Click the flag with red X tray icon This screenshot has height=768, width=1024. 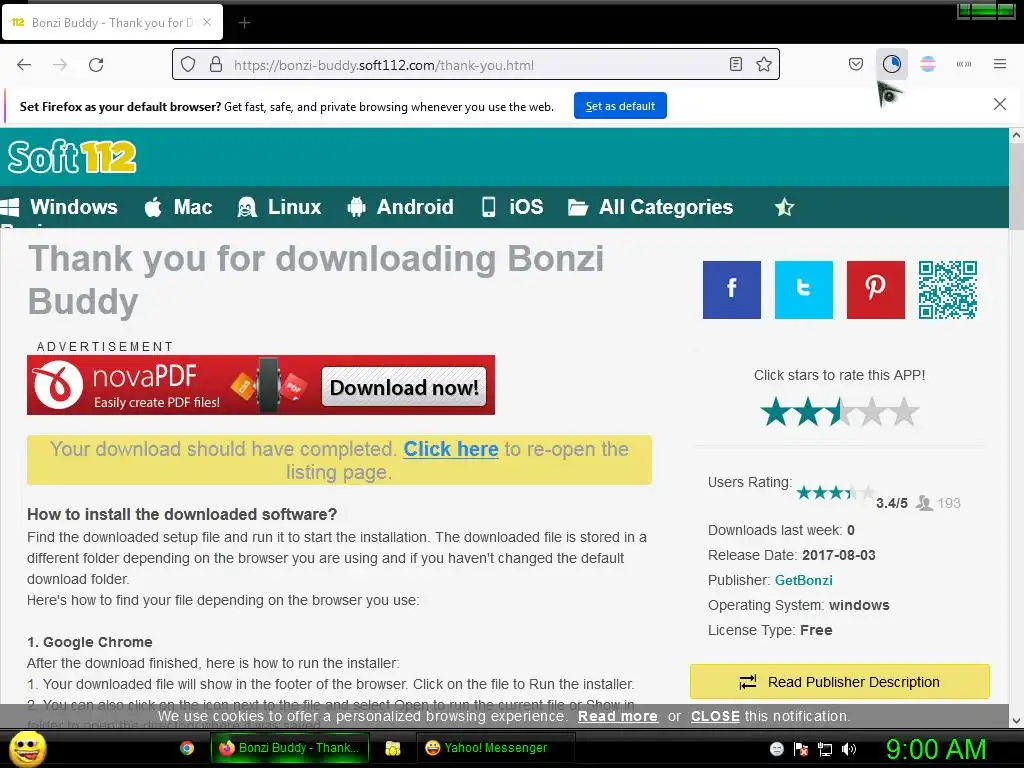(801, 749)
